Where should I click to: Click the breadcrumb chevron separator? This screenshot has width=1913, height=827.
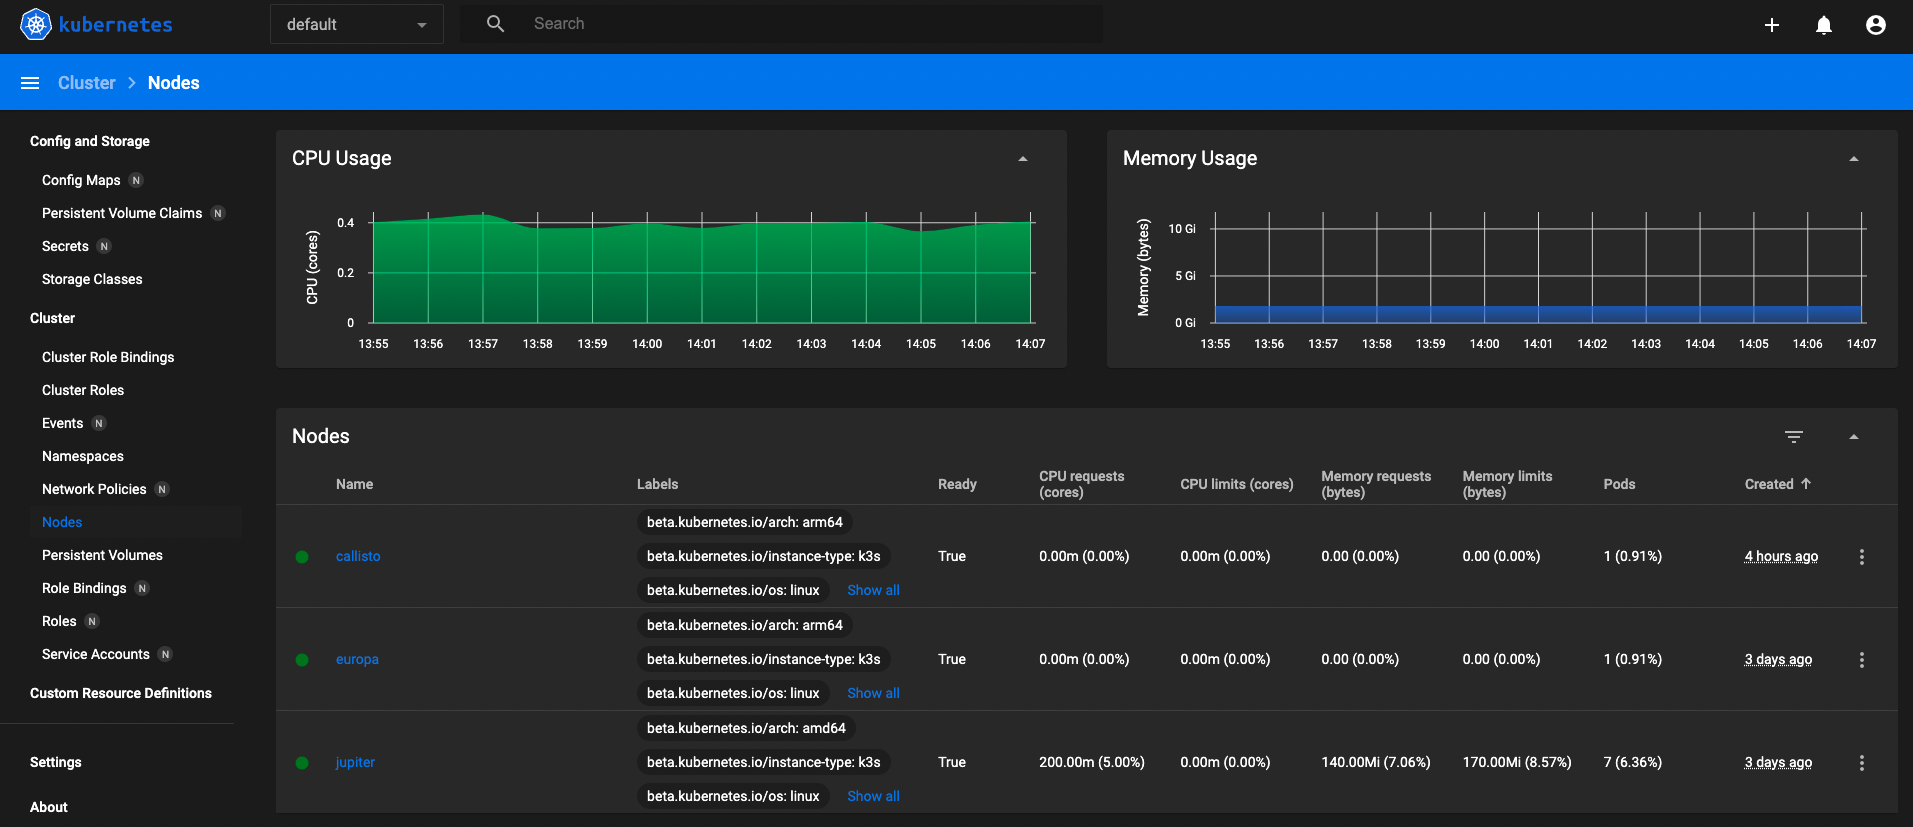coord(131,83)
